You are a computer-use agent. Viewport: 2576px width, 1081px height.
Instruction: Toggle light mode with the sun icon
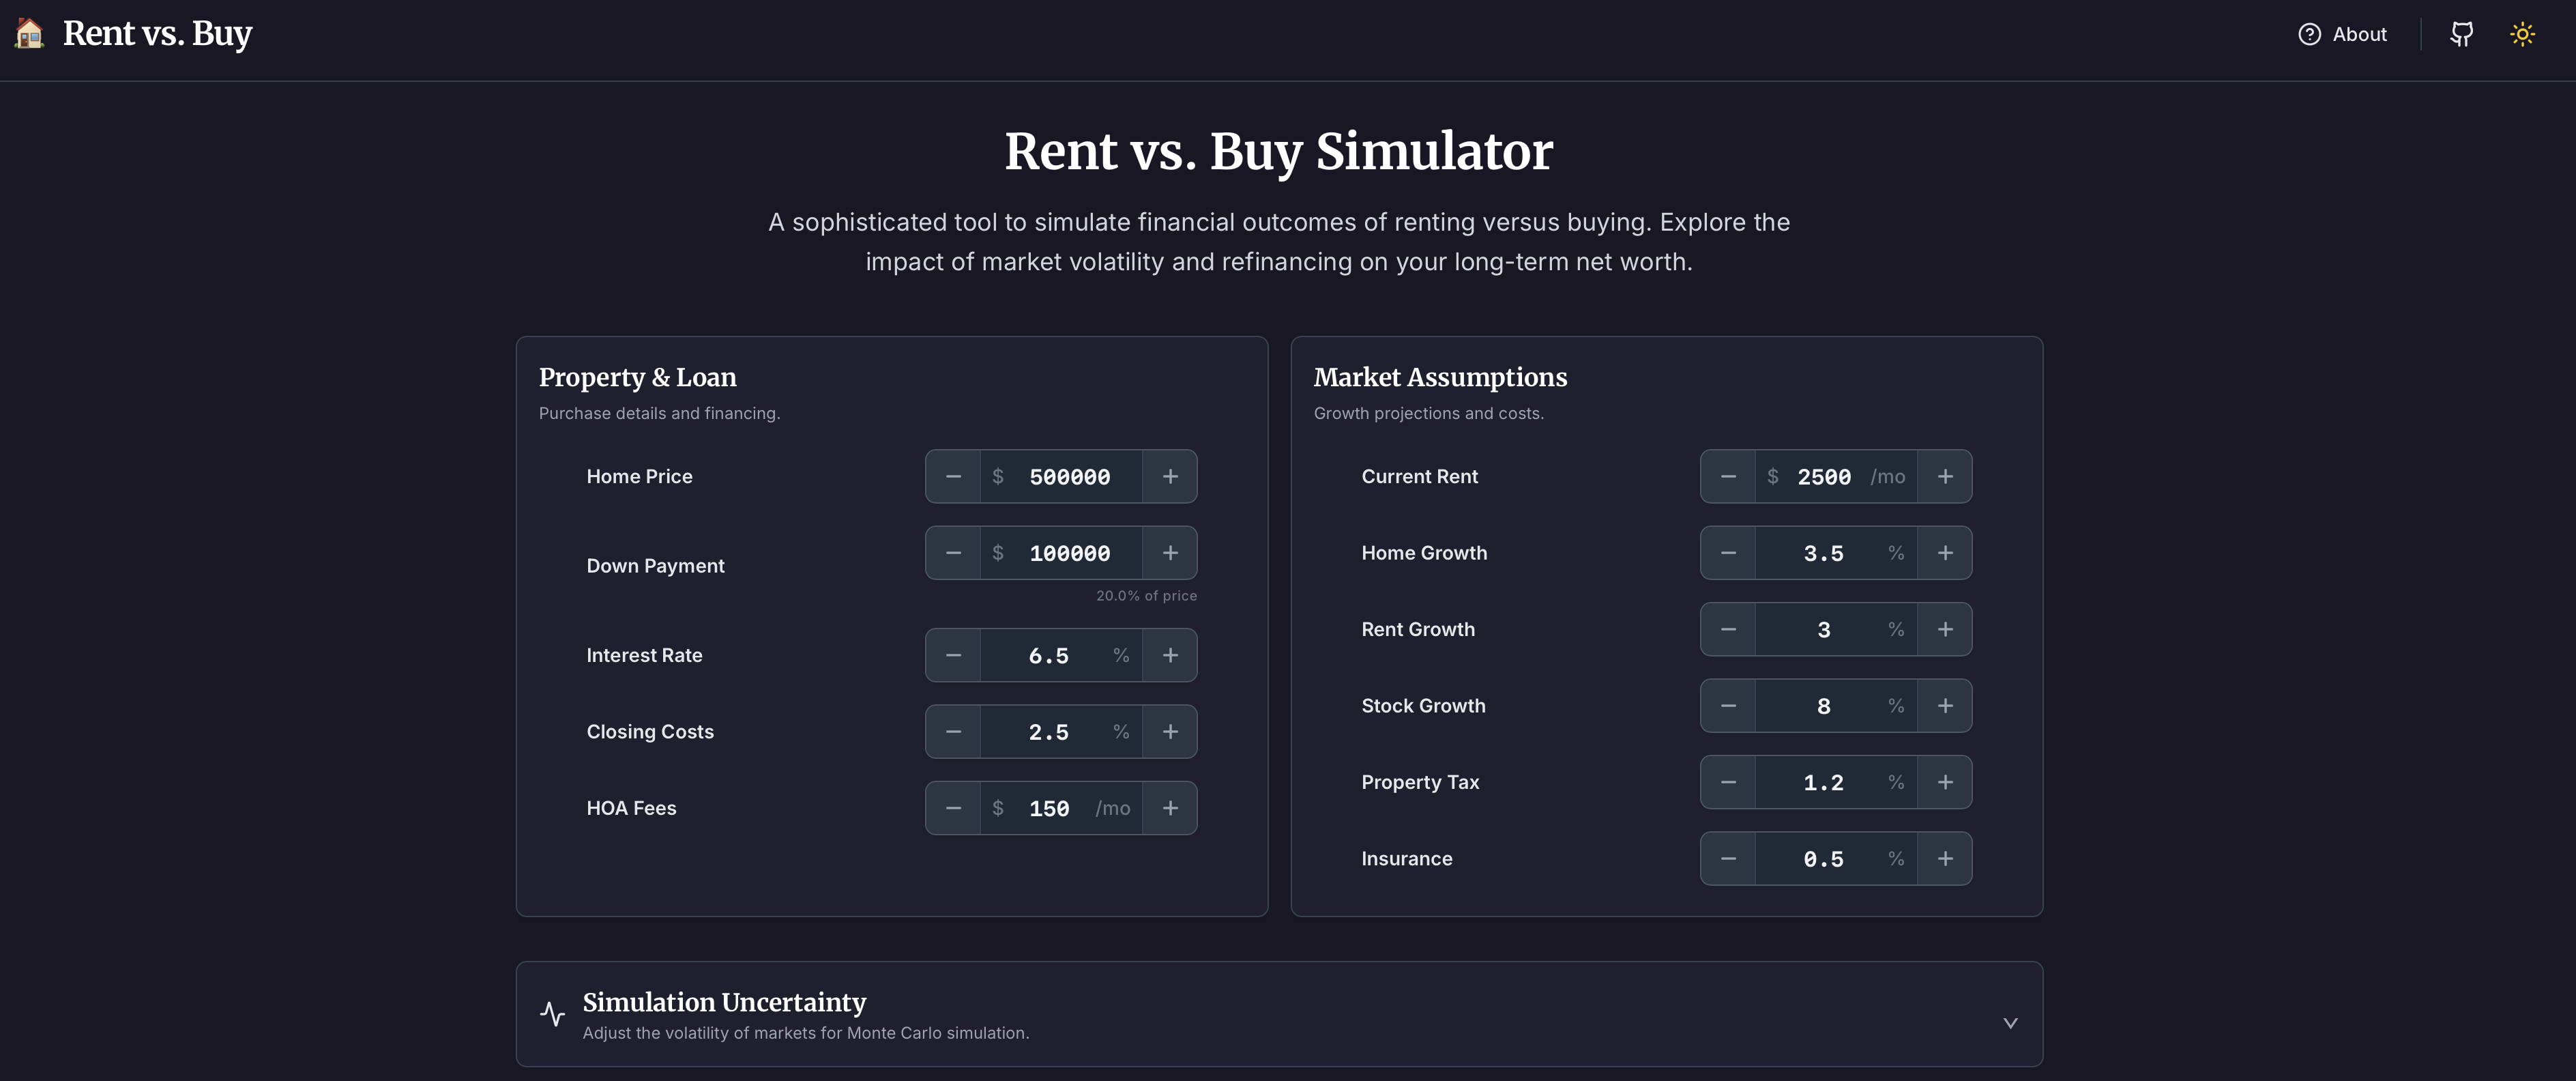coord(2523,33)
